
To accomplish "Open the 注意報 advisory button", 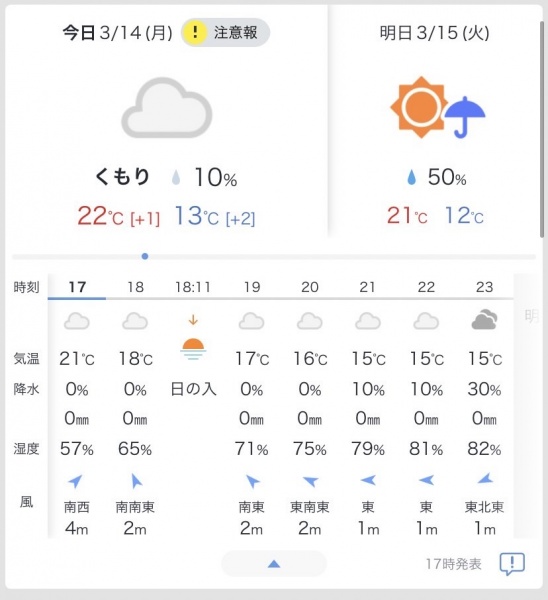I will click(x=225, y=32).
